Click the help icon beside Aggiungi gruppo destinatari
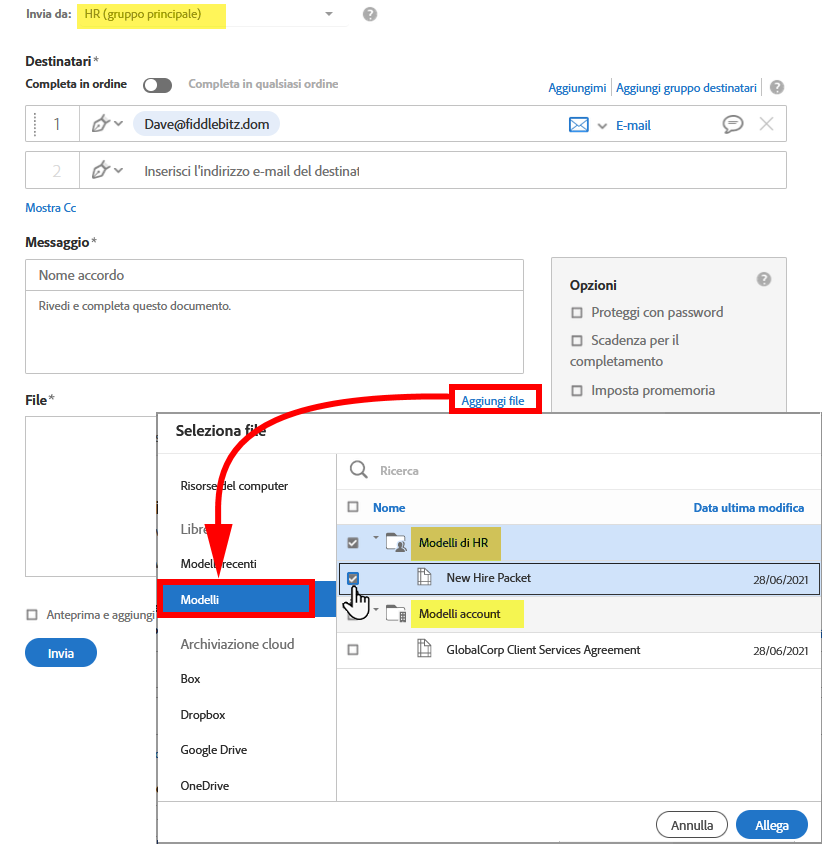 (777, 88)
